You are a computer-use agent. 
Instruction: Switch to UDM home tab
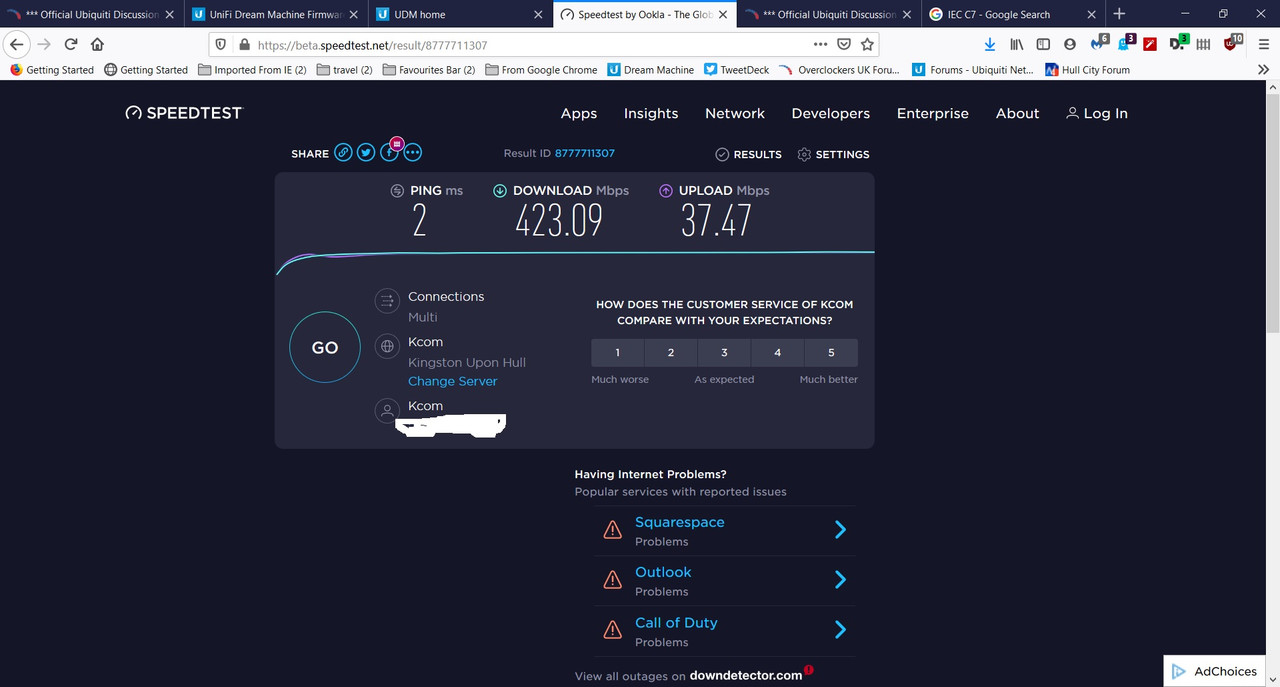[459, 14]
